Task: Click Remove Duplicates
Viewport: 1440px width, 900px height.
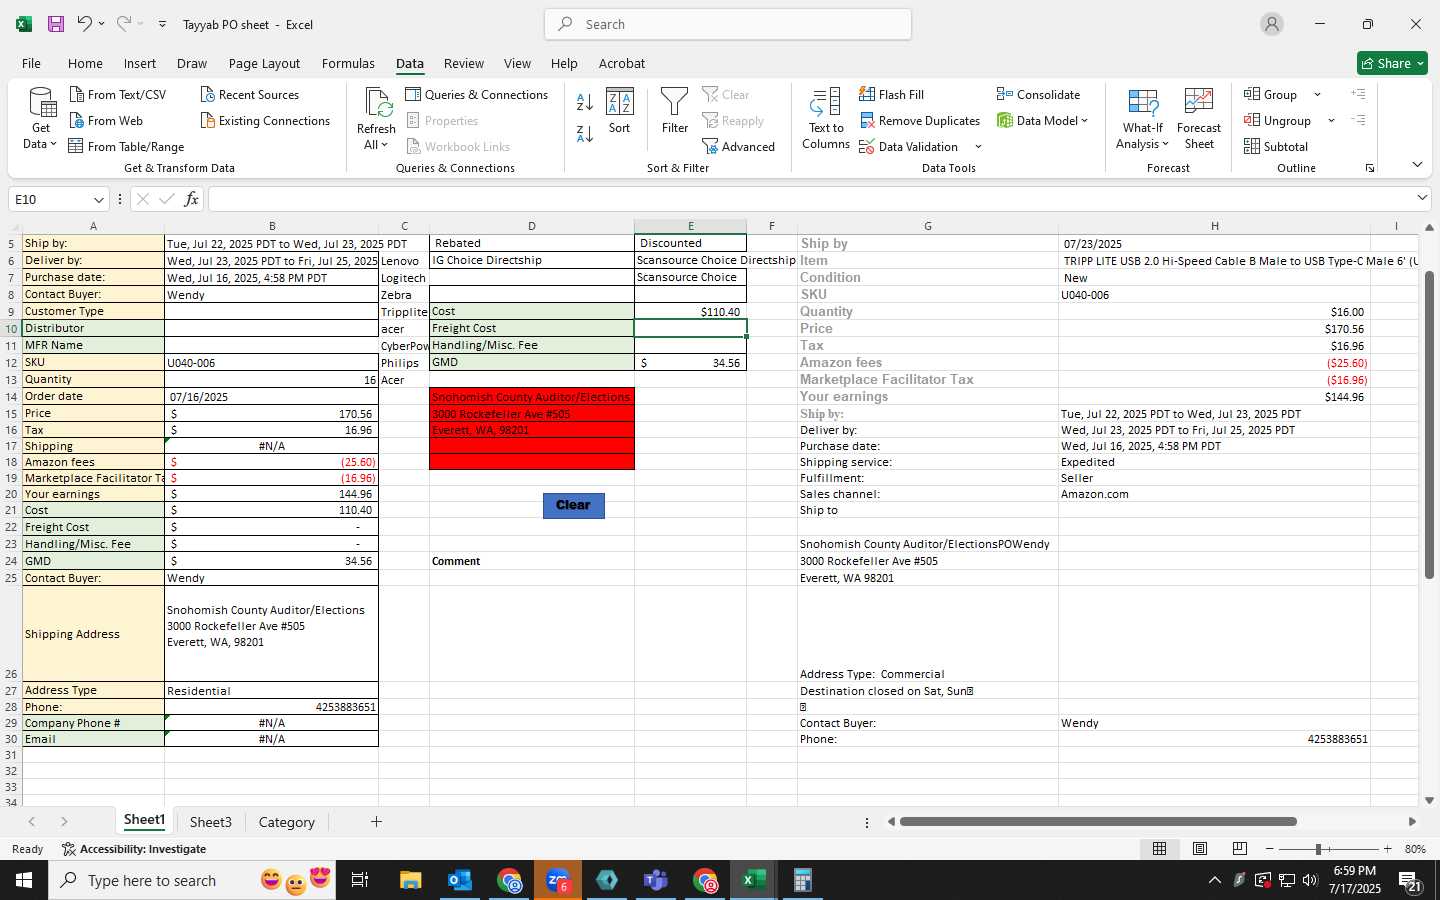Action: point(920,120)
